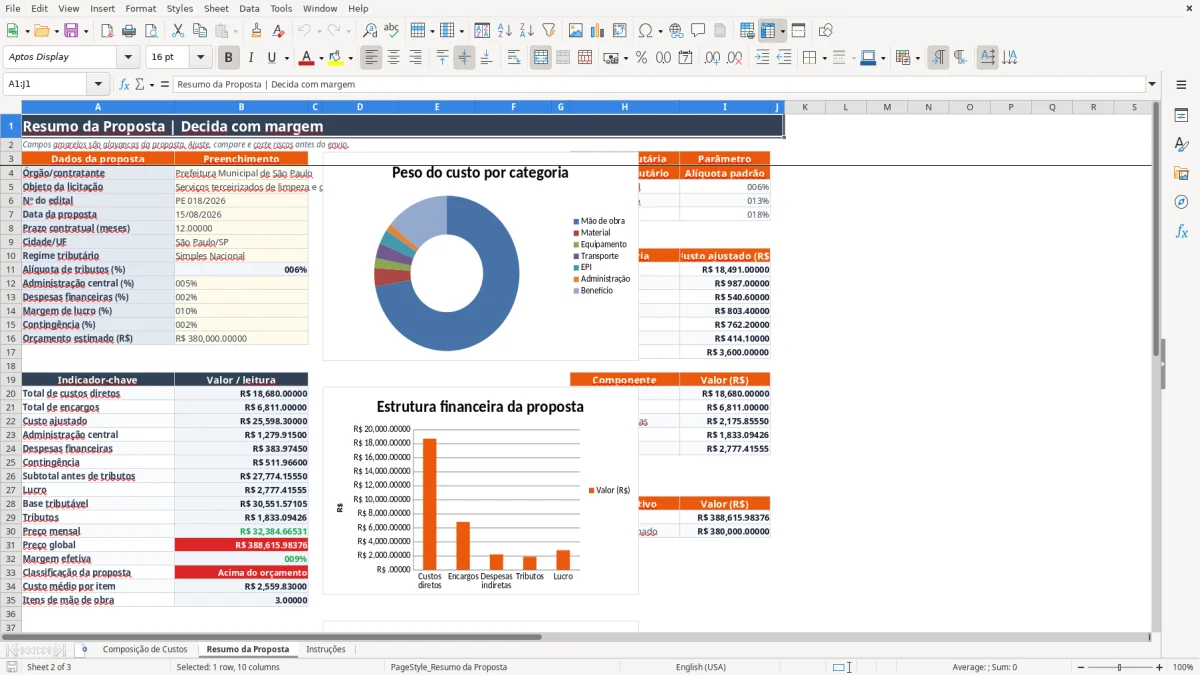Switch to the Instruções sheet tab
Viewport: 1200px width, 675px height.
(x=326, y=650)
